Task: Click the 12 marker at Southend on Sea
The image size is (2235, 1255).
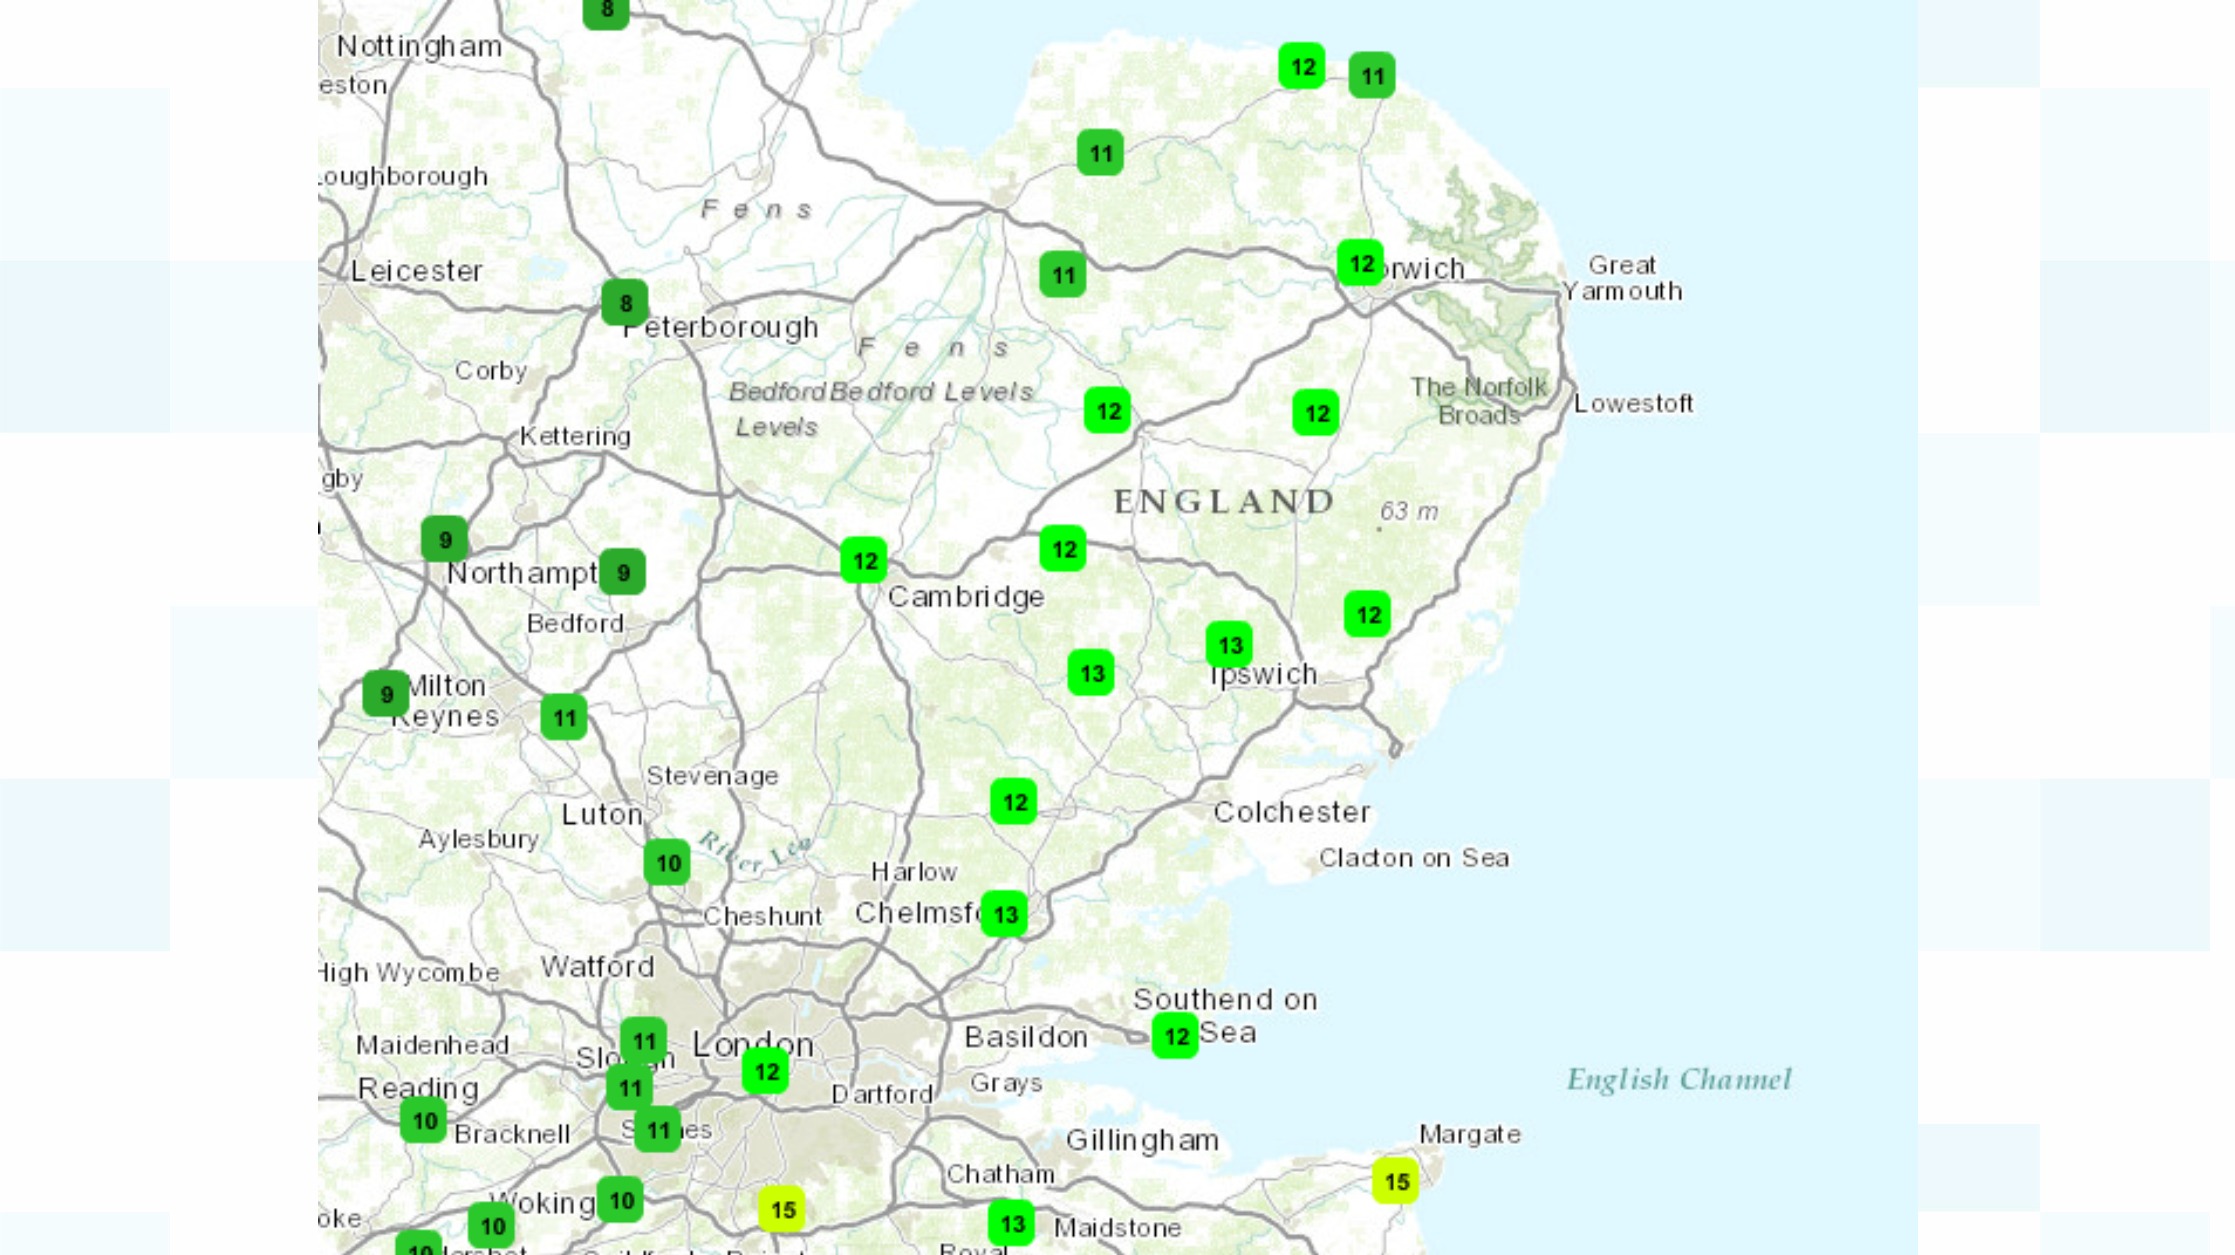Action: (x=1176, y=1036)
